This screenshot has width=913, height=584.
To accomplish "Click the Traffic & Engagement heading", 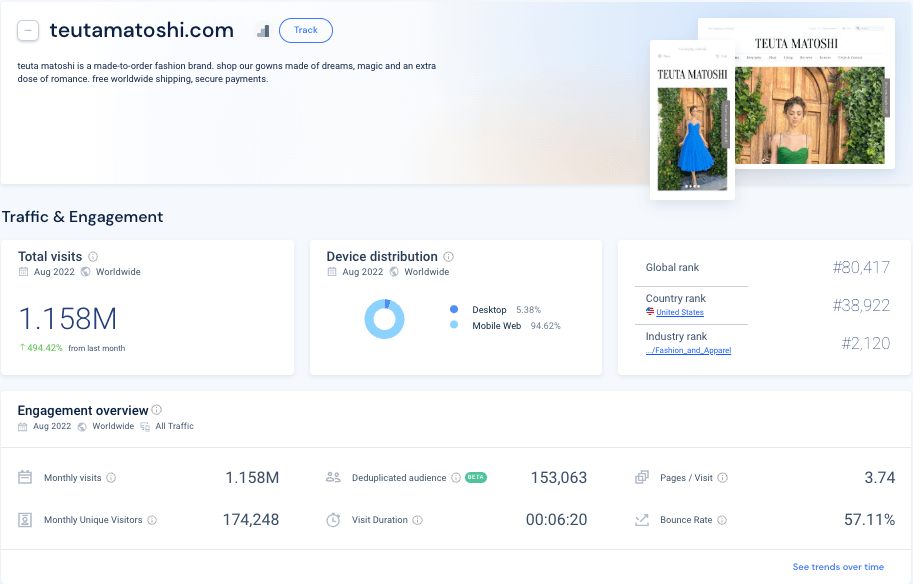I will pos(83,217).
